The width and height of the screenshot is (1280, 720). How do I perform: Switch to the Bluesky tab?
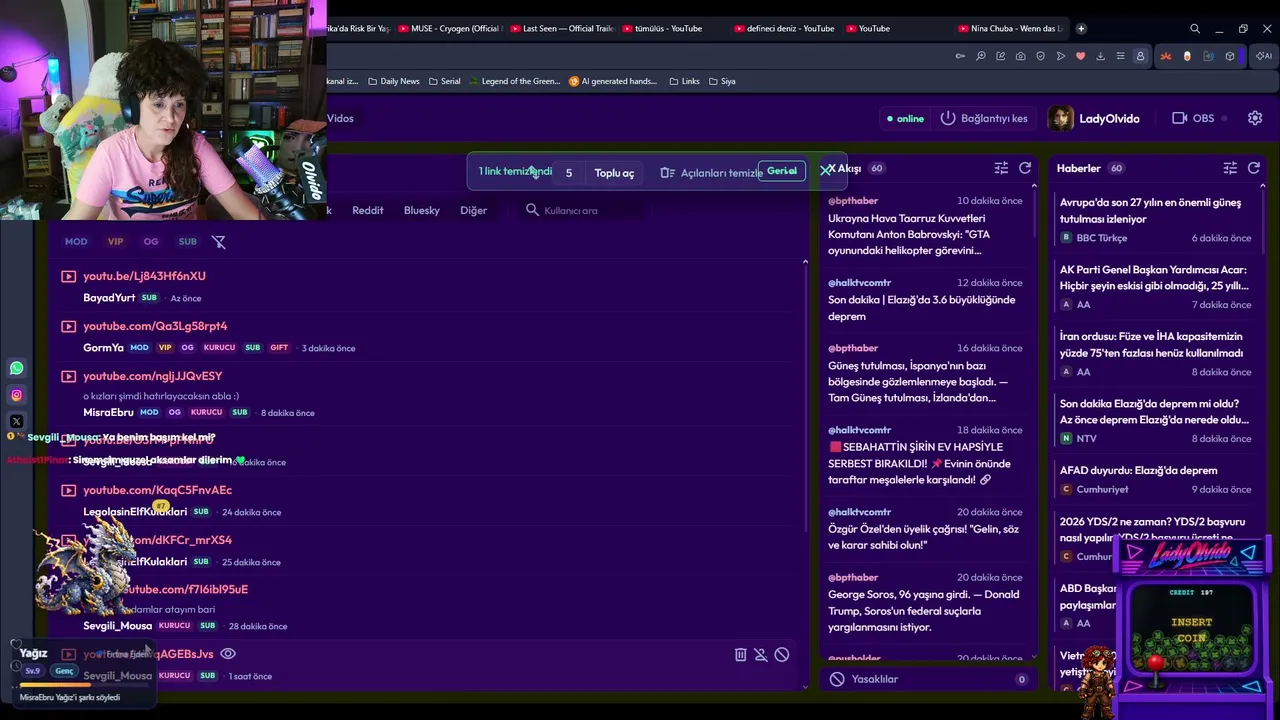coord(422,210)
